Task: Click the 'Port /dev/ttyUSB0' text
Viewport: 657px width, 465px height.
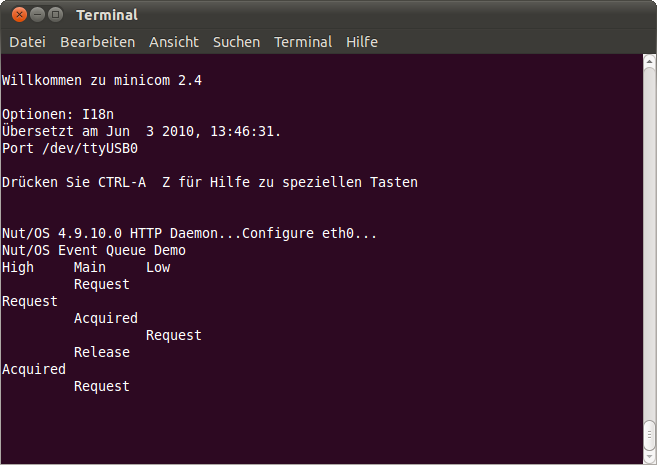Action: 70,148
